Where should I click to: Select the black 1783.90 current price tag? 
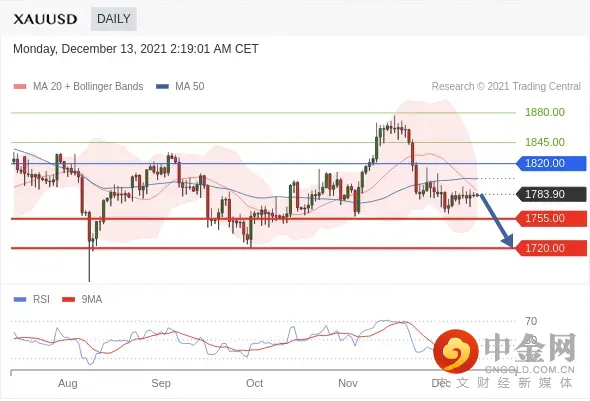(551, 194)
